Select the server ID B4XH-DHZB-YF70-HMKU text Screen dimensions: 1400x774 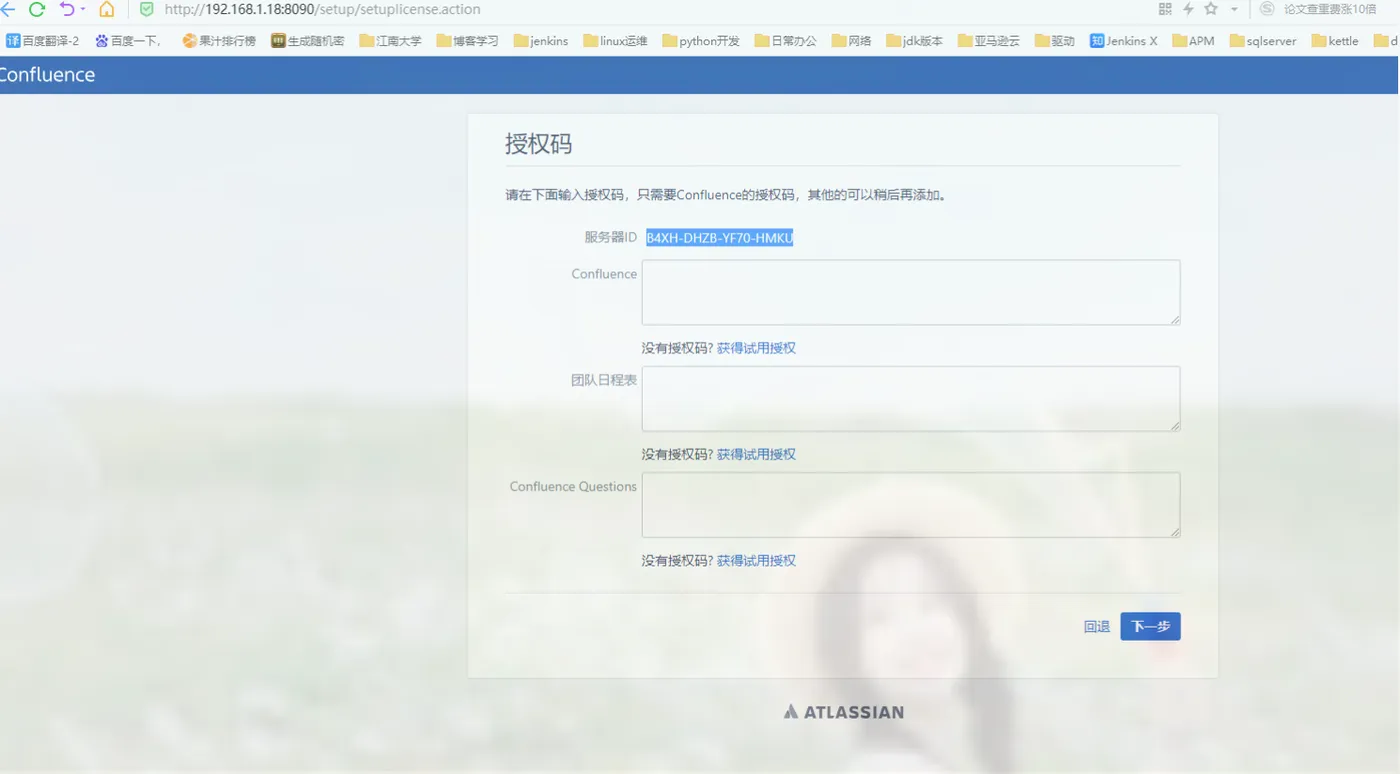coord(719,238)
